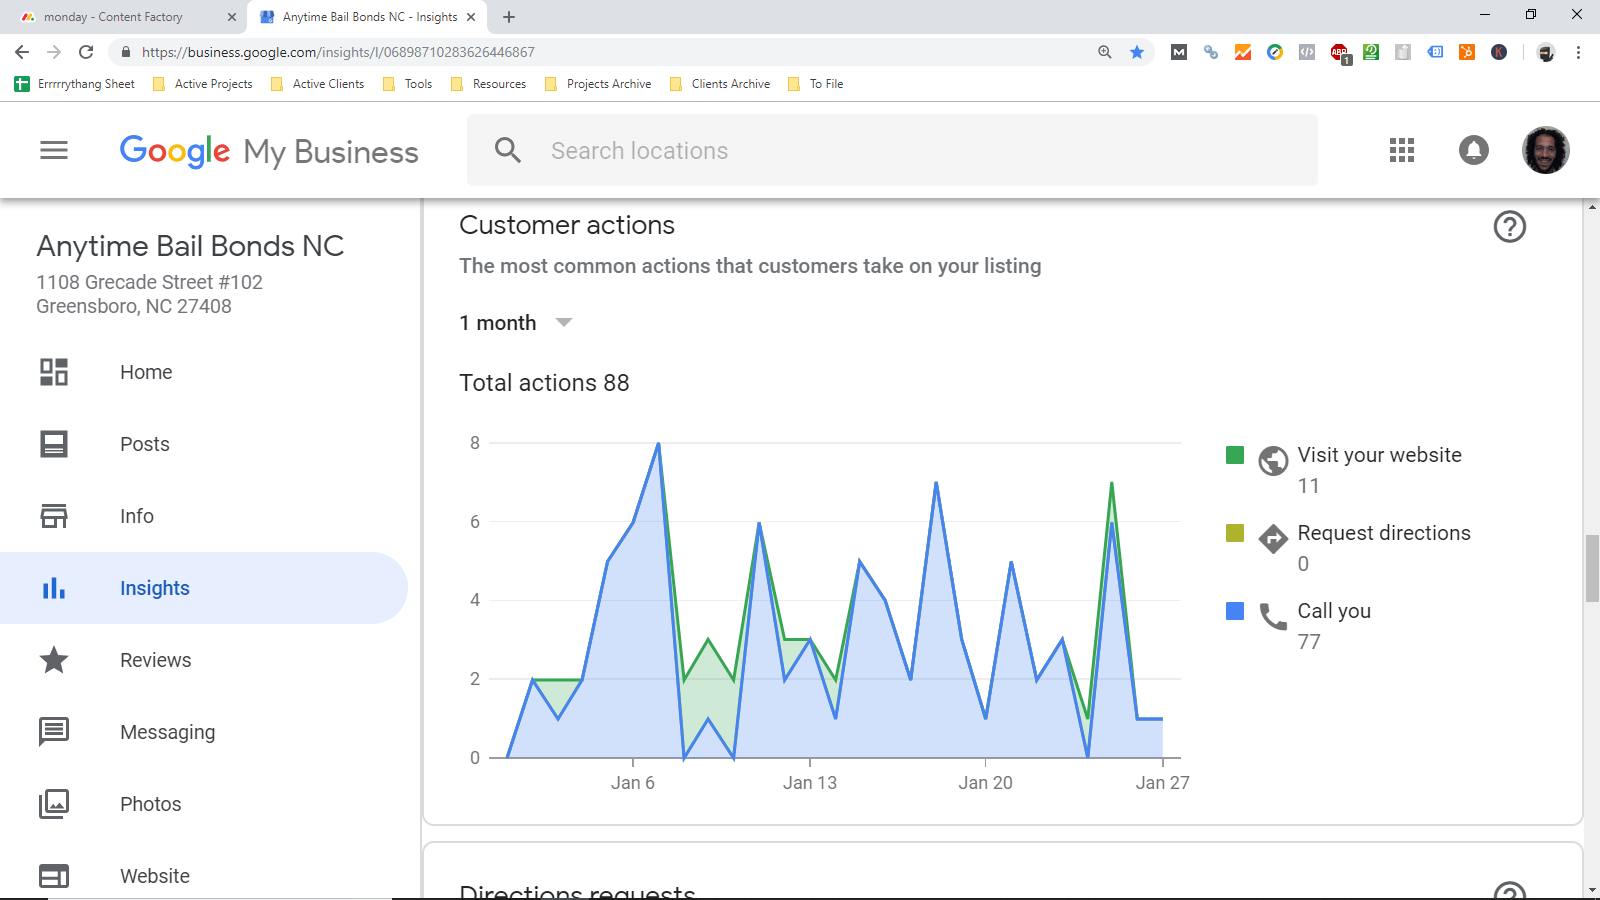Click the Info storefront icon
Image resolution: width=1600 pixels, height=900 pixels.
click(x=54, y=516)
